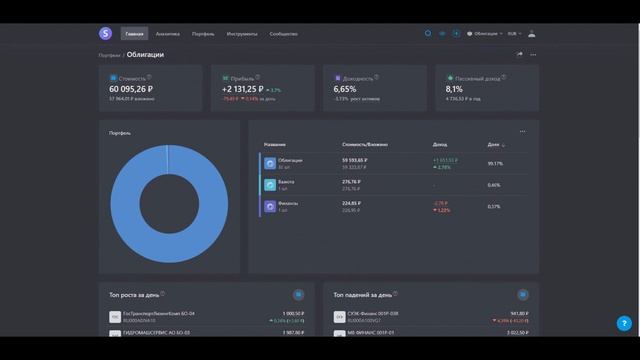
Task: Open МВ ФИНАНС 001P-01 bond link
Action: point(371,333)
